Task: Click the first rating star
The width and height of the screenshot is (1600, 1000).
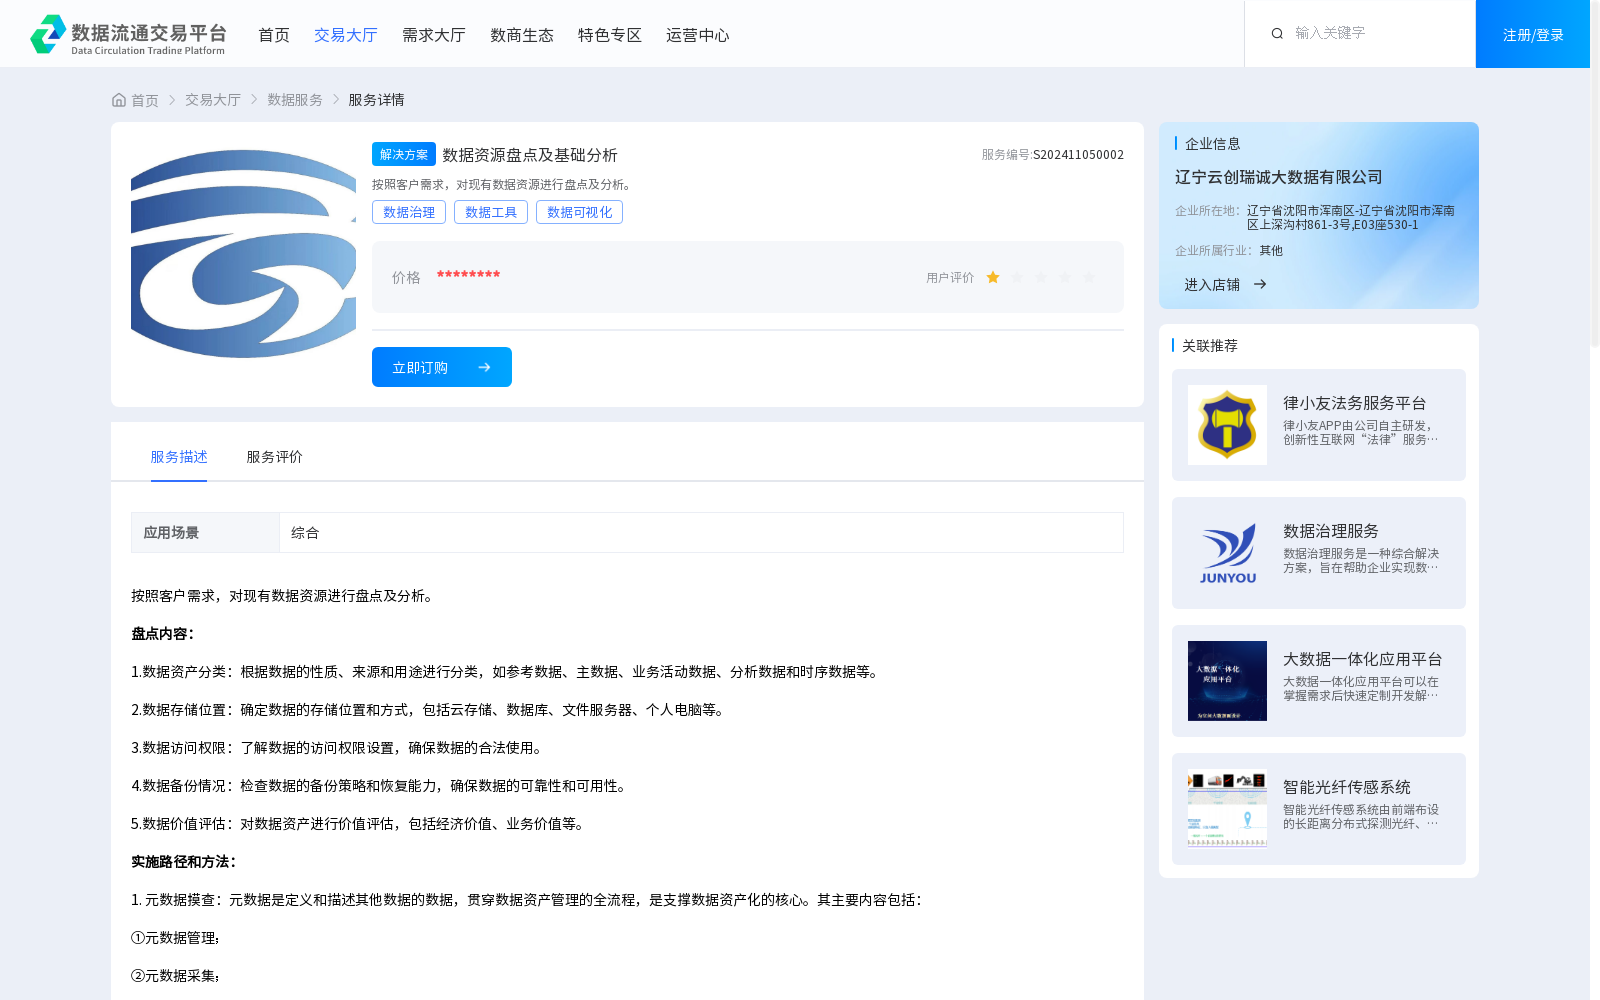Action: (993, 277)
